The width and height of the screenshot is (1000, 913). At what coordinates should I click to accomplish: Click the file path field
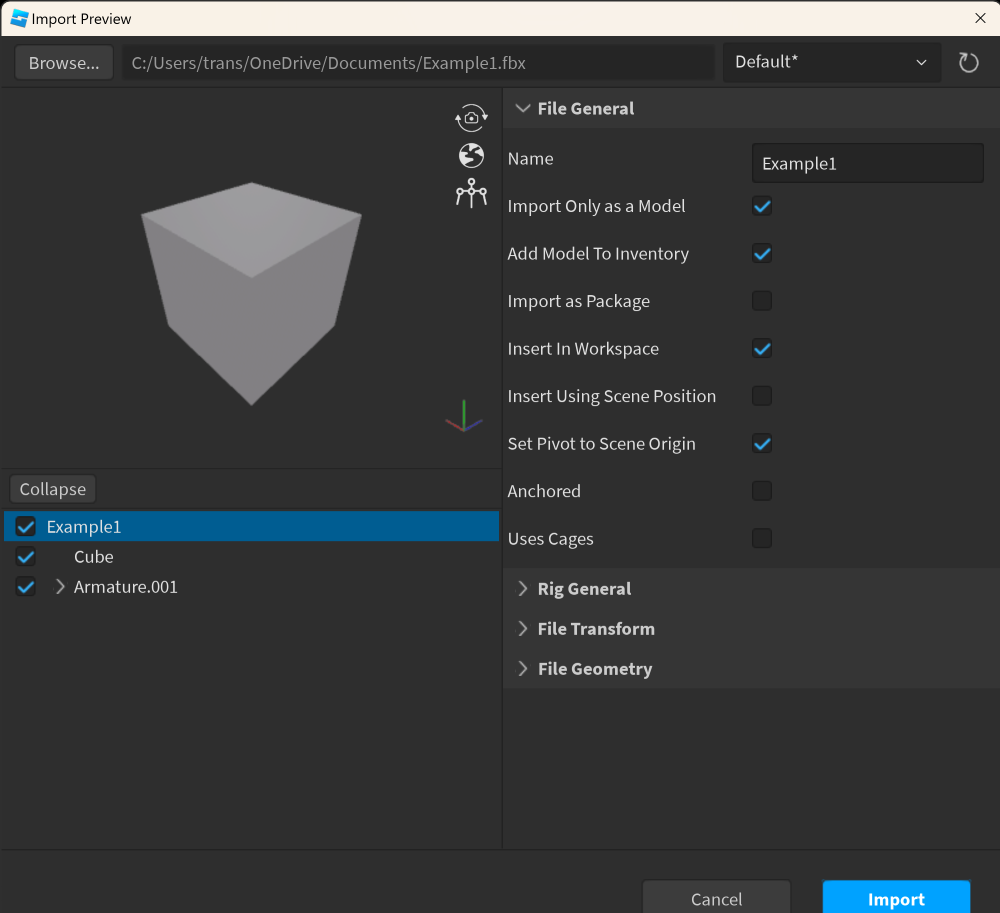coord(418,62)
